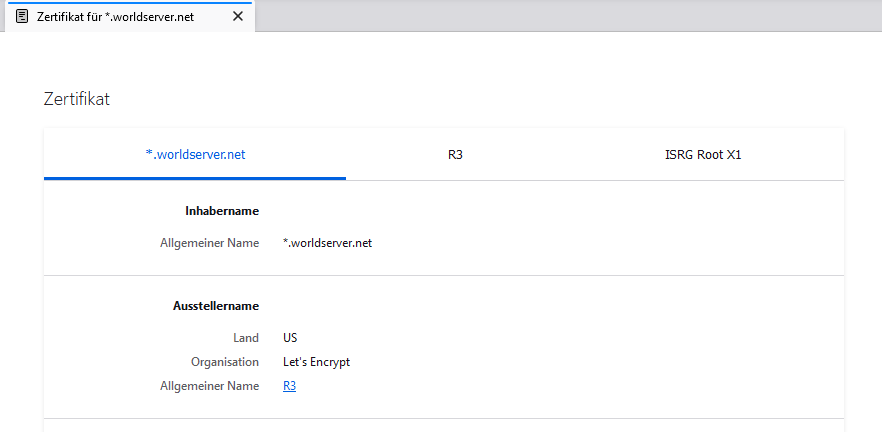The image size is (882, 432).
Task: Click the page icon in the browser tab
Action: 22,16
